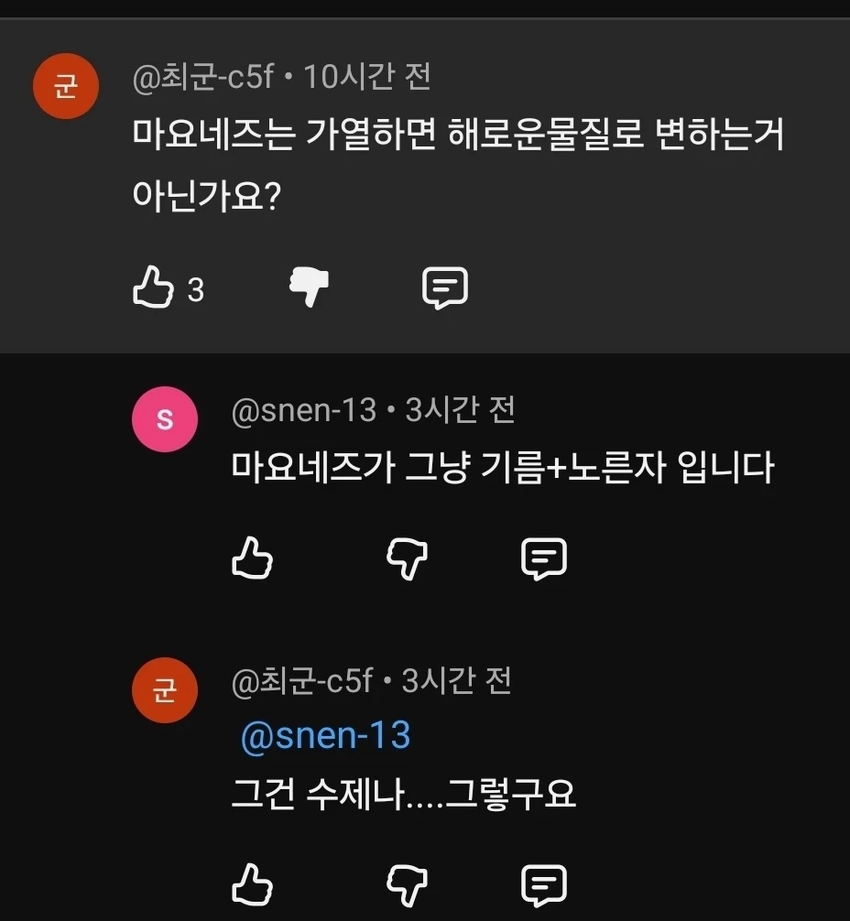The width and height of the screenshot is (850, 921).
Task: Click the 10시간 전 timestamp
Action: tap(367, 77)
